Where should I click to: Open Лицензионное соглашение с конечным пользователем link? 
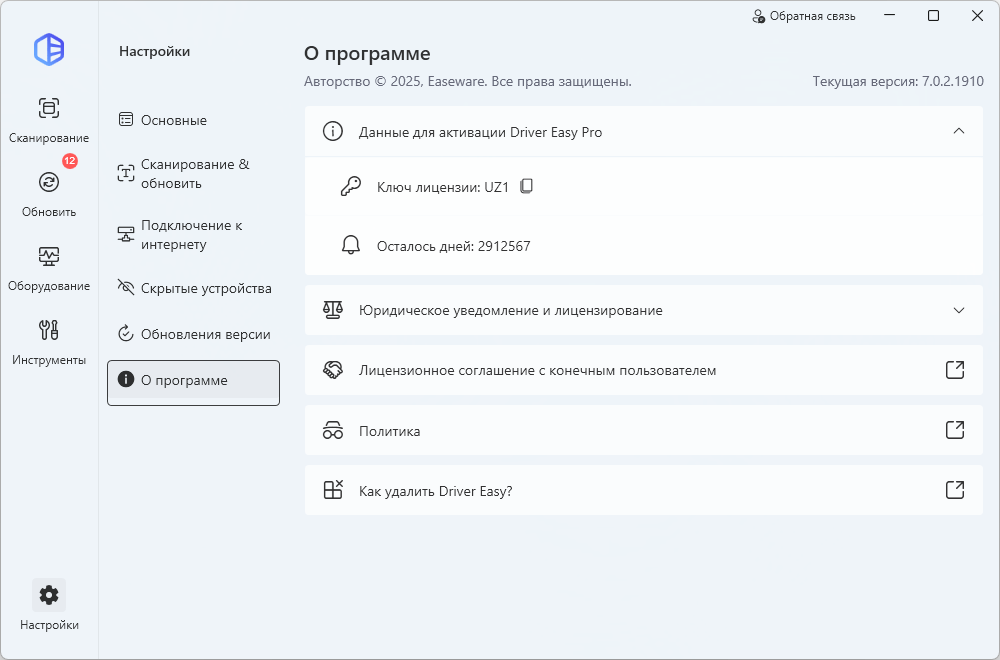(x=643, y=370)
